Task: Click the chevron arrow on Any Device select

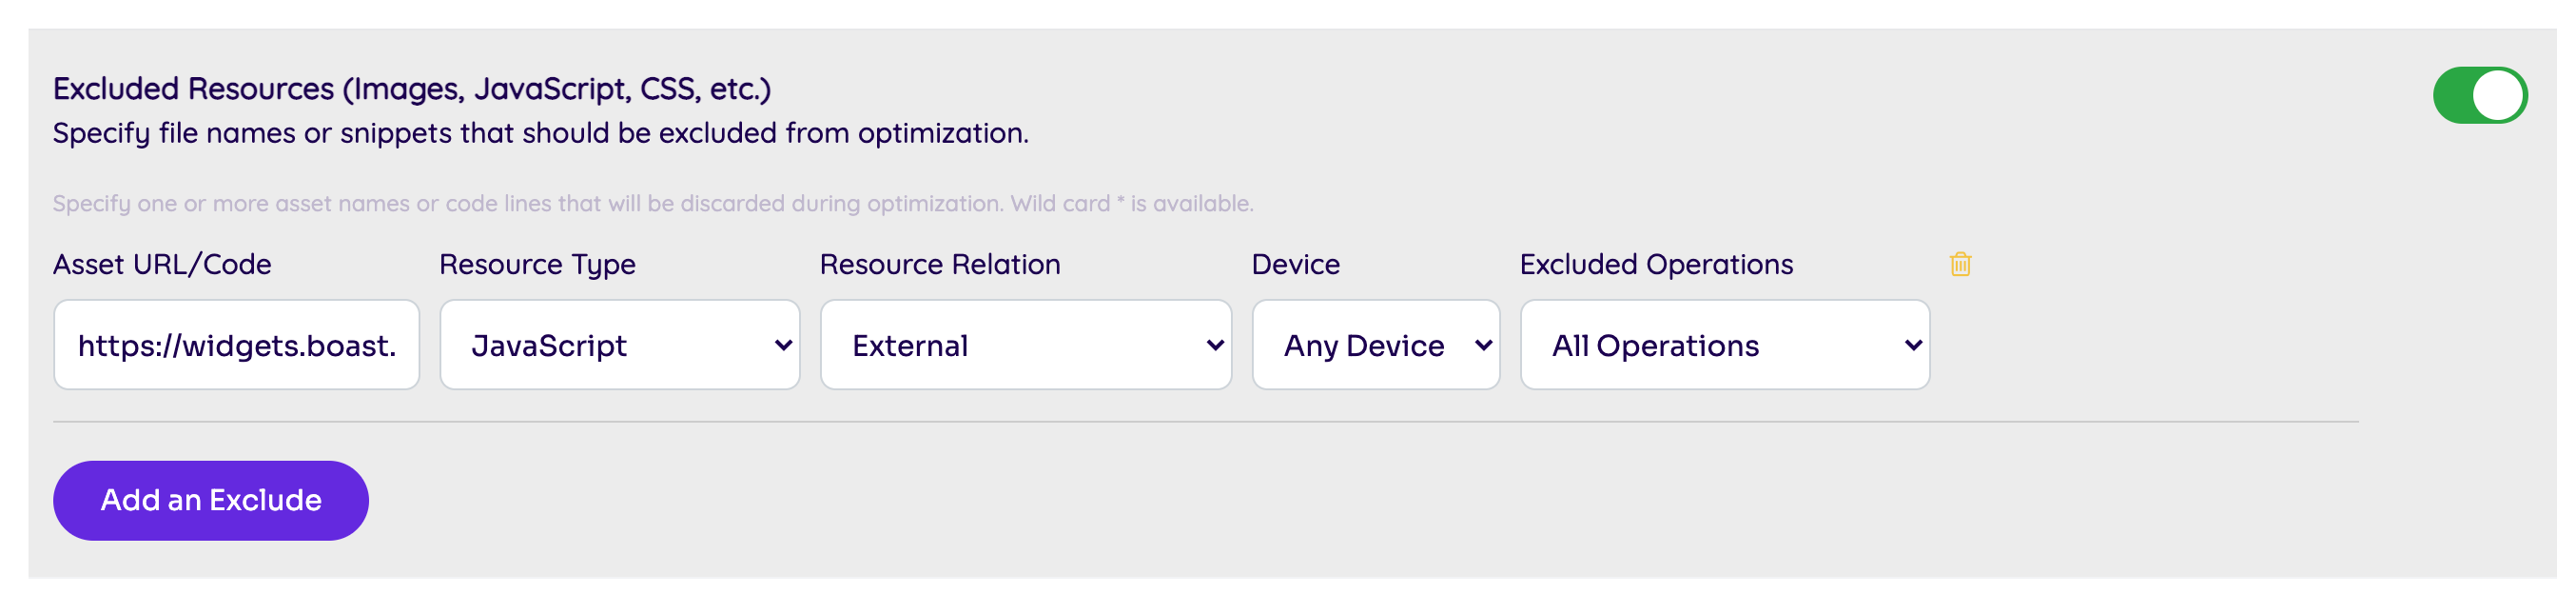Action: pyautogui.click(x=1483, y=345)
